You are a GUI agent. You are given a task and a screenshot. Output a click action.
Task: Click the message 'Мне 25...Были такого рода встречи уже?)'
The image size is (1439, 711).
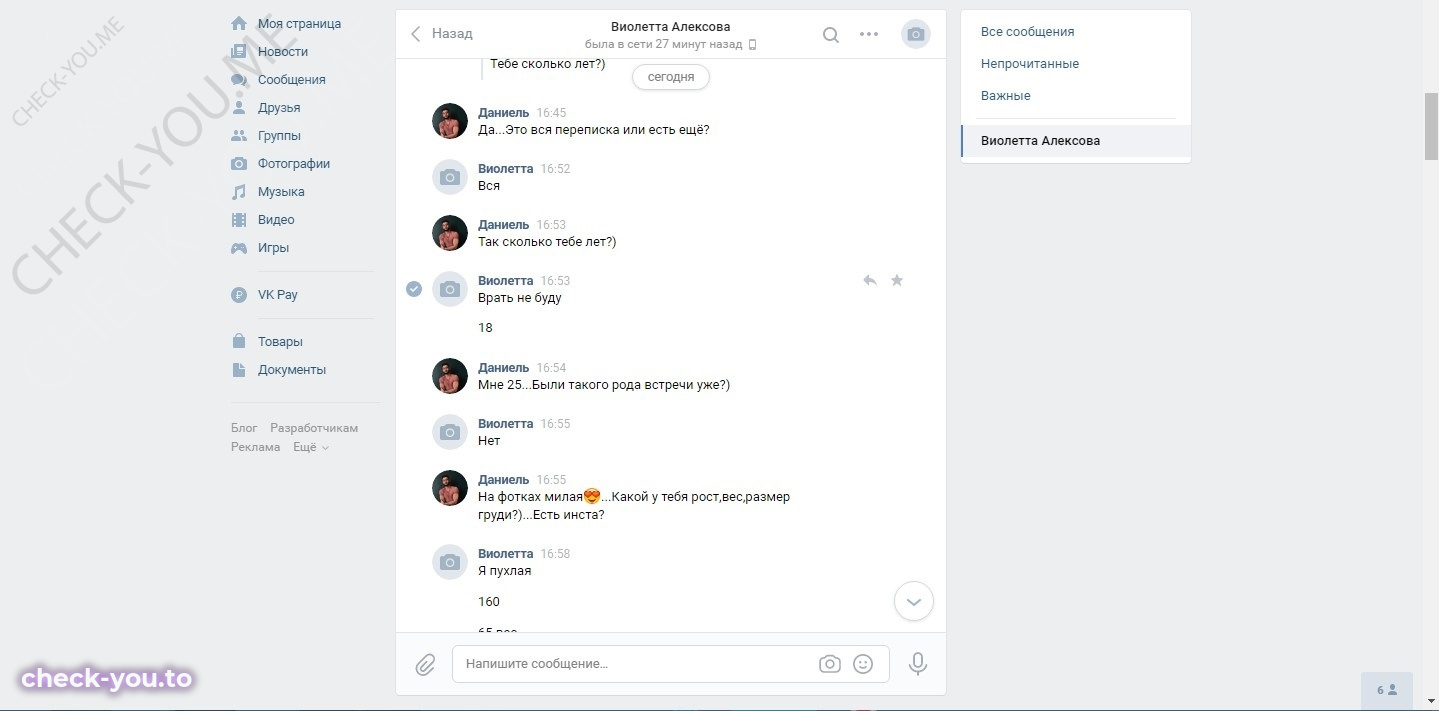[x=604, y=385]
